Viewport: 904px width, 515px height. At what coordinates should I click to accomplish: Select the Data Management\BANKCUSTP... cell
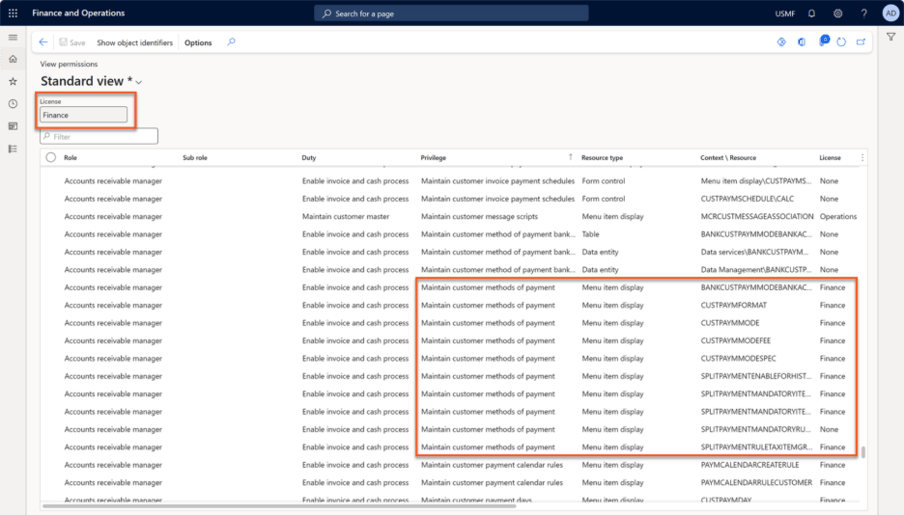point(756,270)
